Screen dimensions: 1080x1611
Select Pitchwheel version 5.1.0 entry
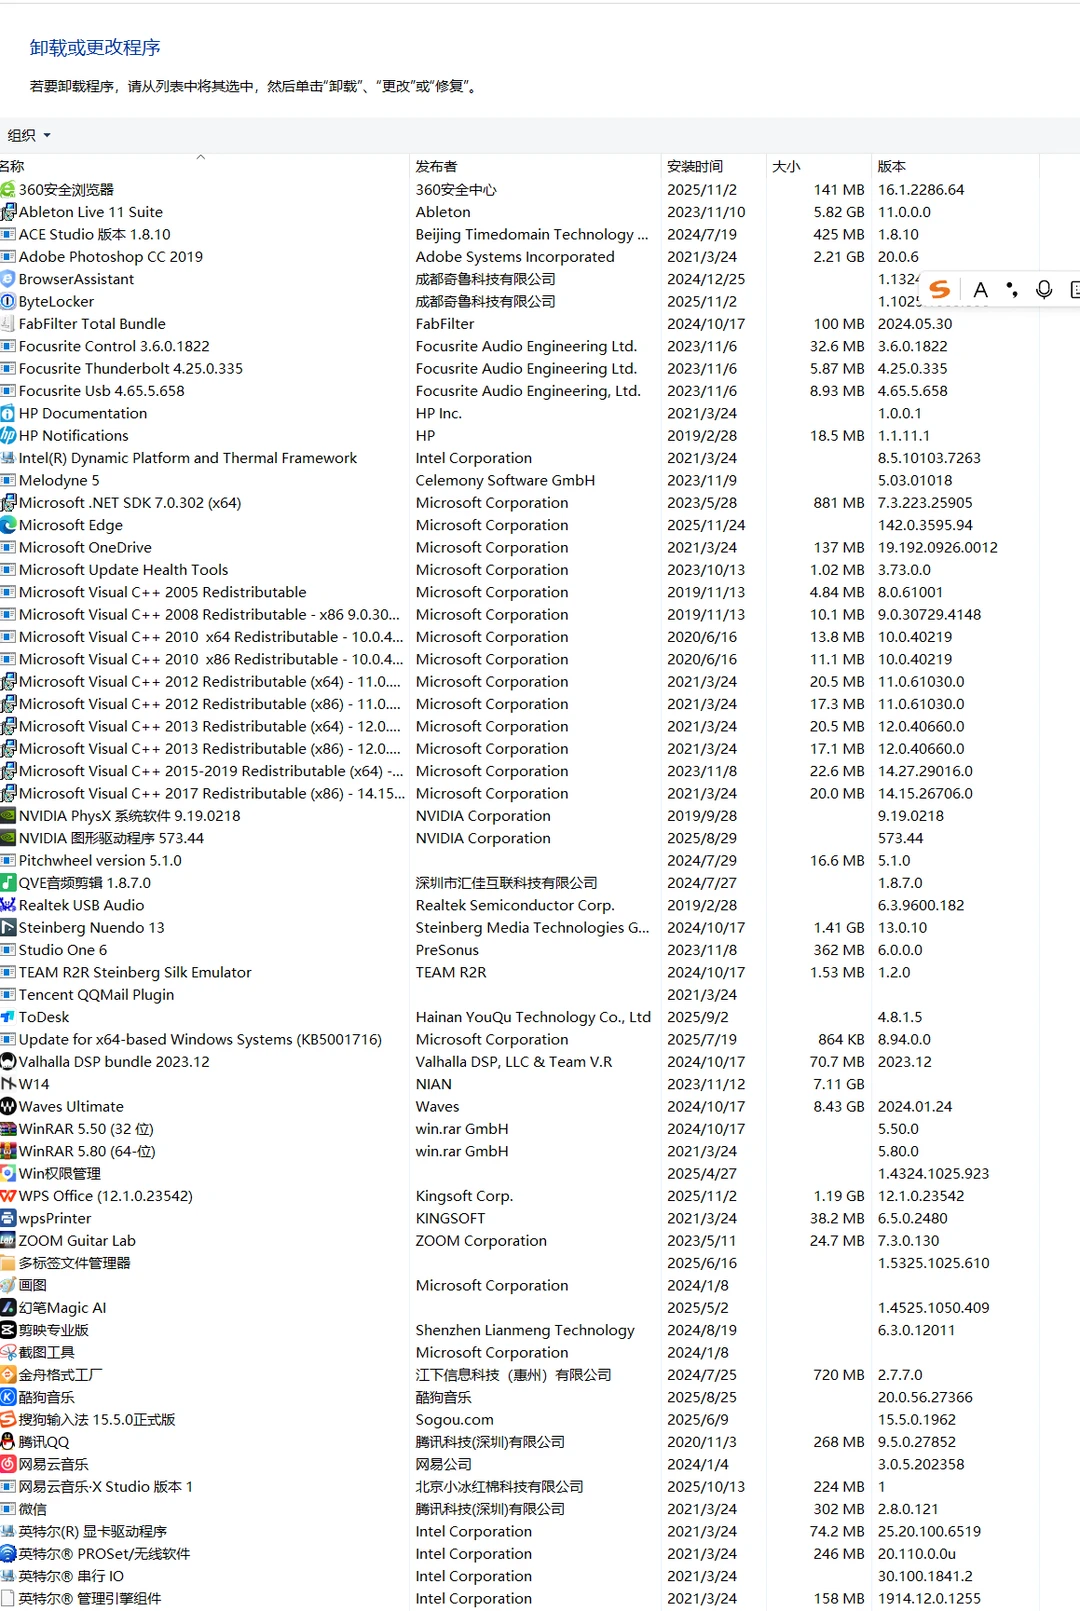[520, 860]
